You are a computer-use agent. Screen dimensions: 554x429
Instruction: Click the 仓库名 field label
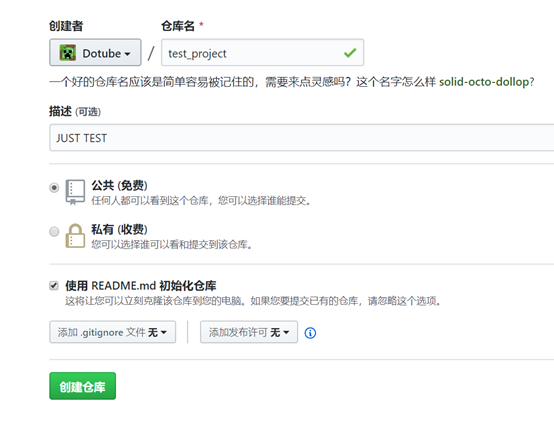point(178,26)
